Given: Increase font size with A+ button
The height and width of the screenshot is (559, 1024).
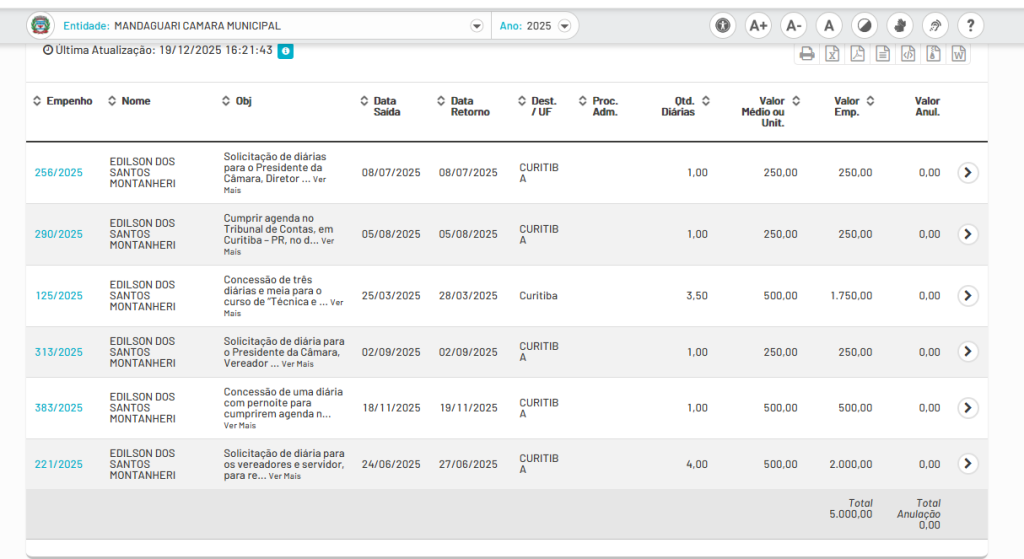Looking at the screenshot, I should (758, 26).
